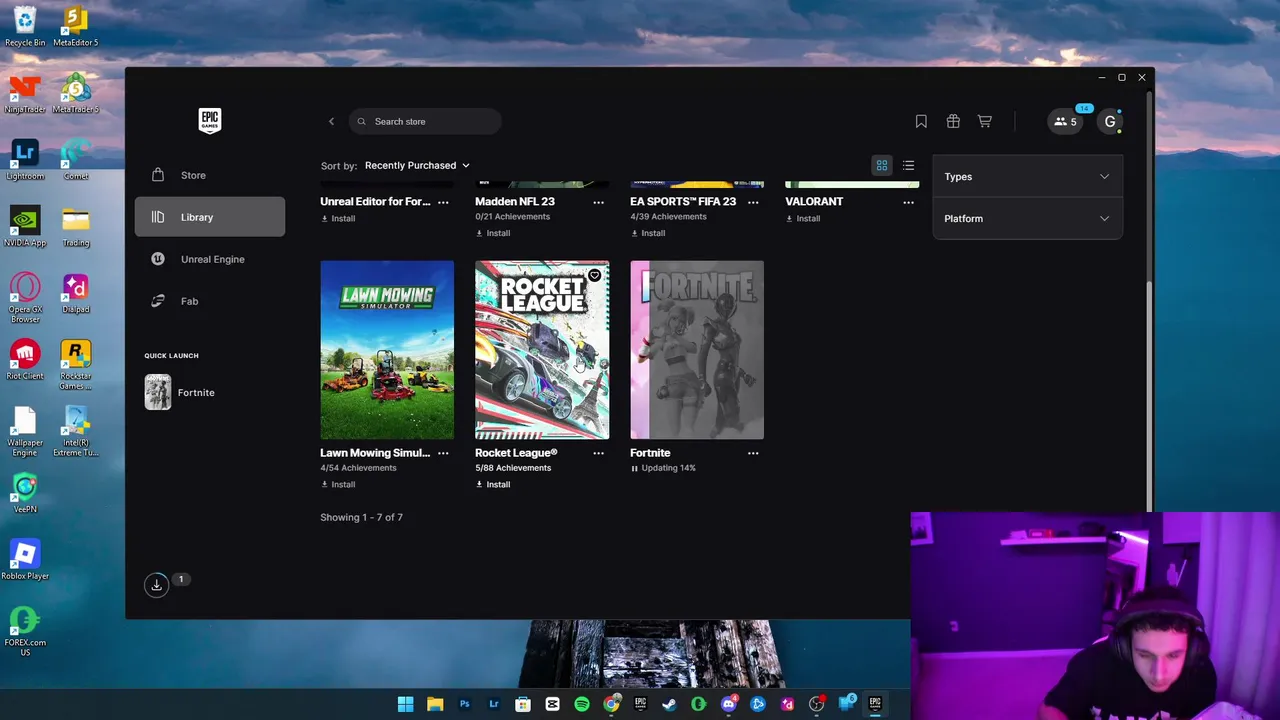Viewport: 1280px width, 720px height.
Task: Open options menu for Lawn Mowing Simulator
Action: point(443,453)
